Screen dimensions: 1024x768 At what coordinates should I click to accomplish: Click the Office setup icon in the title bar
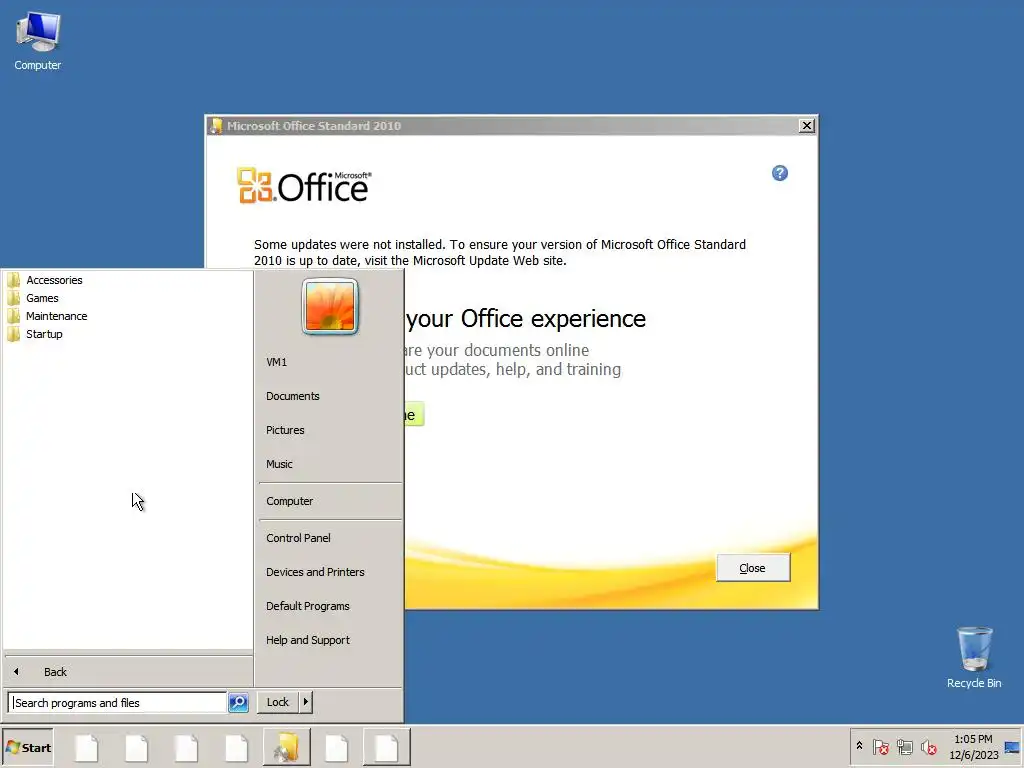coord(216,125)
